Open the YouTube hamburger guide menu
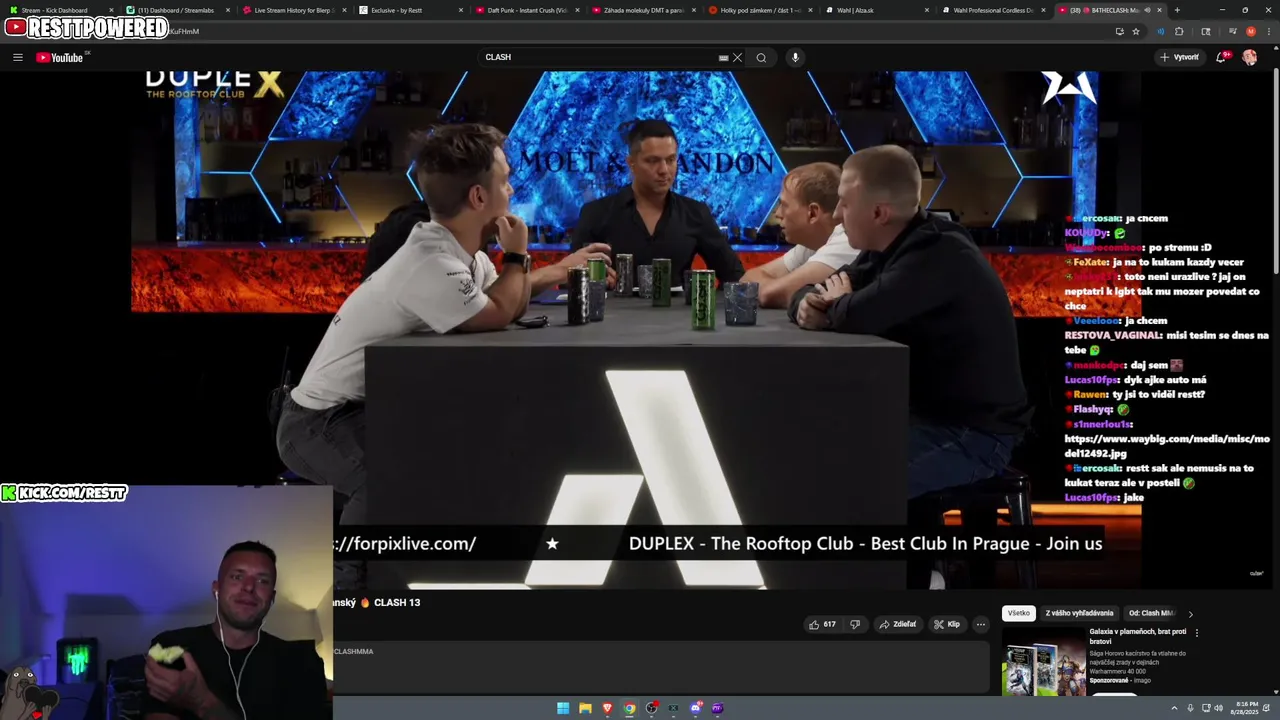 pyautogui.click(x=17, y=57)
